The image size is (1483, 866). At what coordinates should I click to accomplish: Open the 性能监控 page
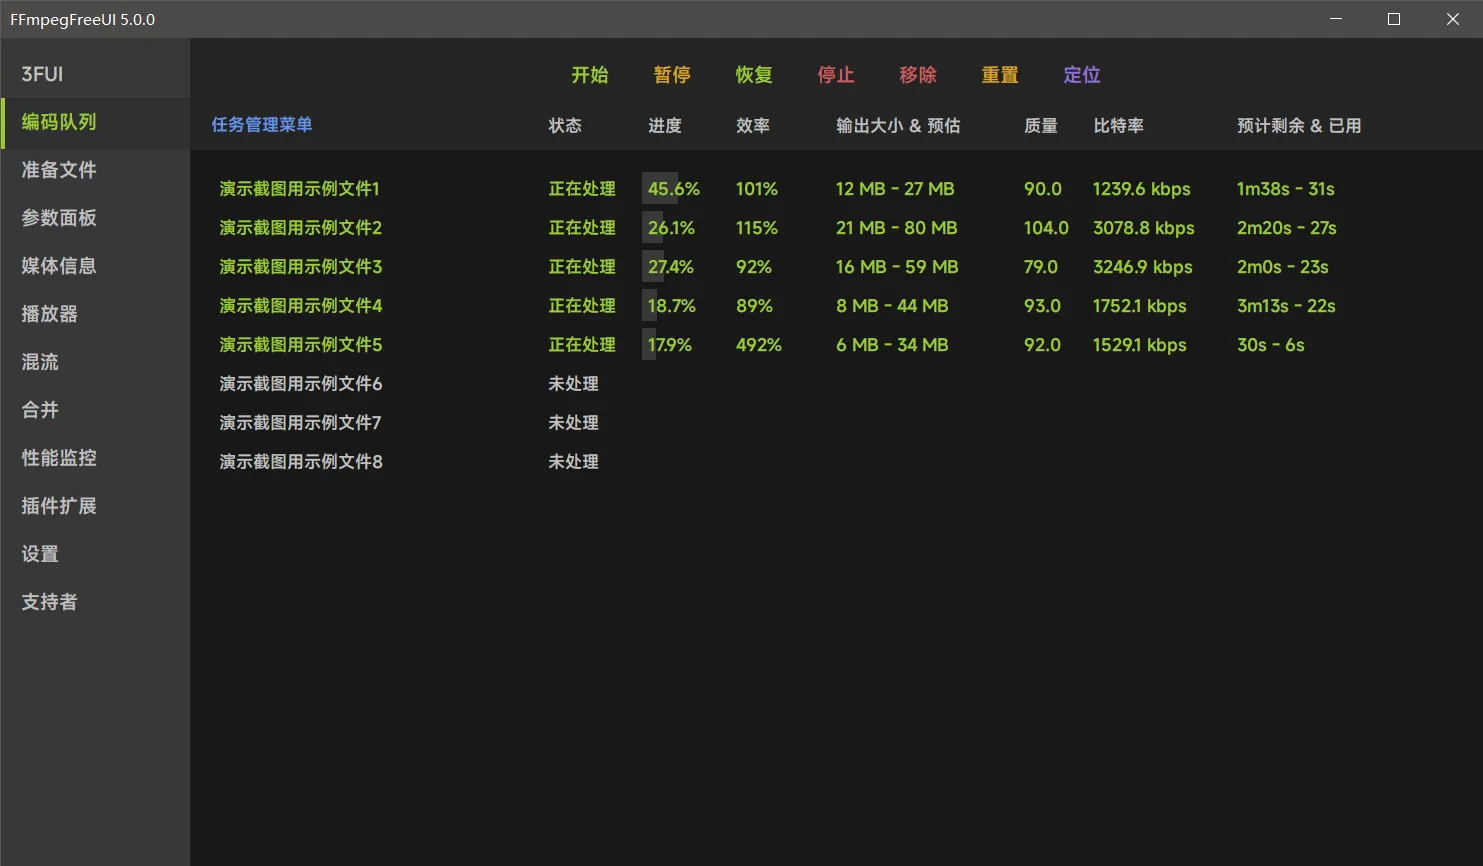pos(59,458)
